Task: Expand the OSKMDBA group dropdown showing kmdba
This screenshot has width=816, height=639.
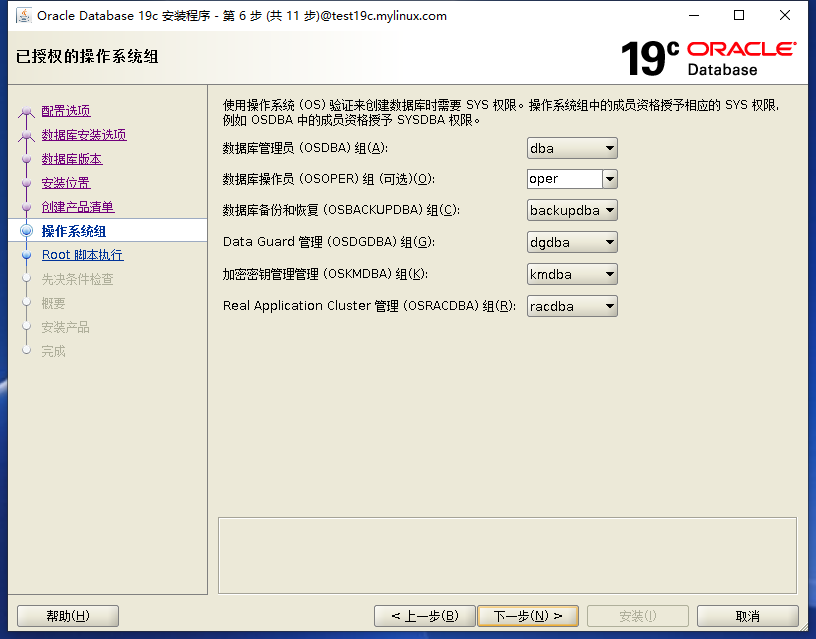Action: (572, 274)
